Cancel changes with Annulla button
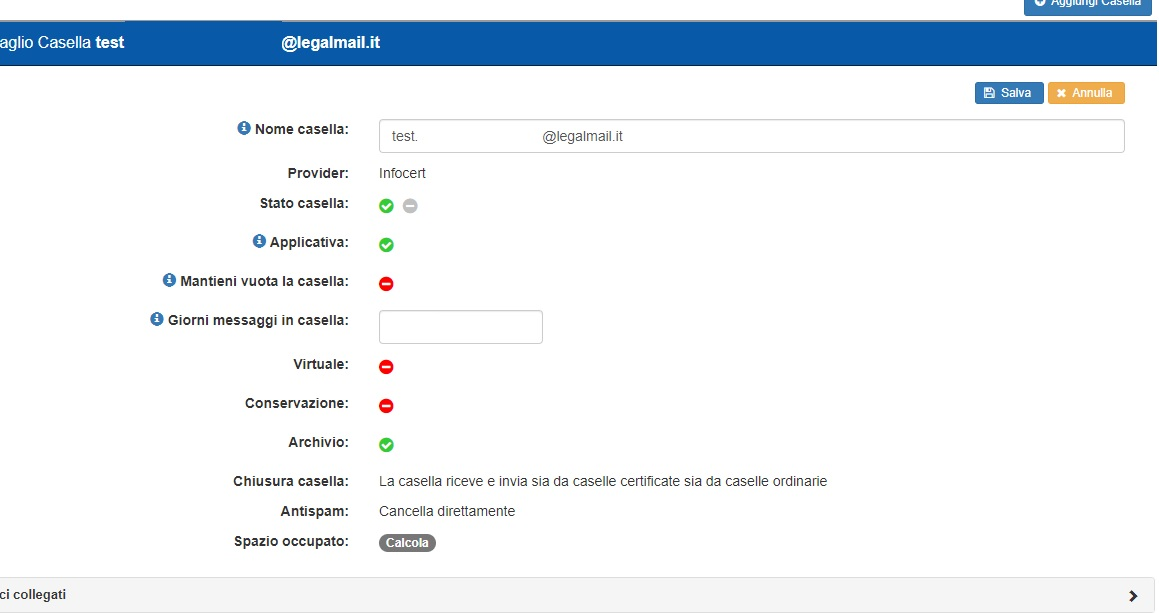Image resolution: width=1159 pixels, height=613 pixels. tap(1086, 93)
